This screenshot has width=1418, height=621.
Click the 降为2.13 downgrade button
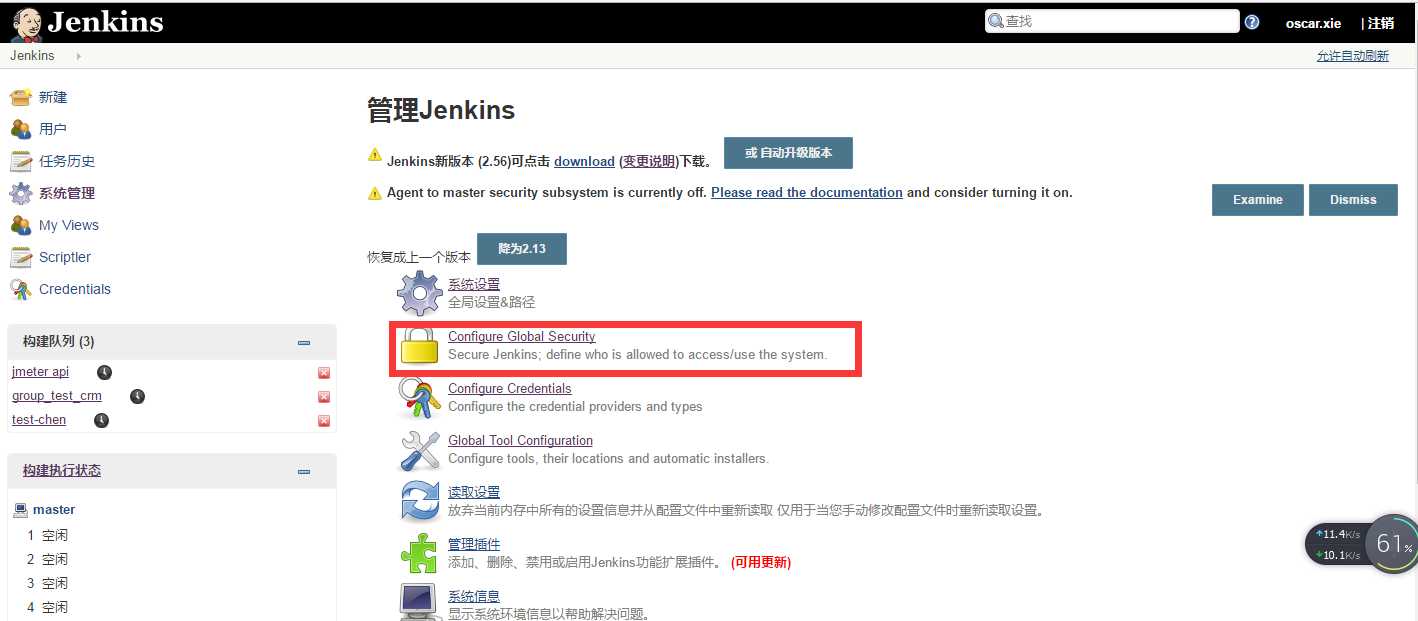click(x=522, y=249)
